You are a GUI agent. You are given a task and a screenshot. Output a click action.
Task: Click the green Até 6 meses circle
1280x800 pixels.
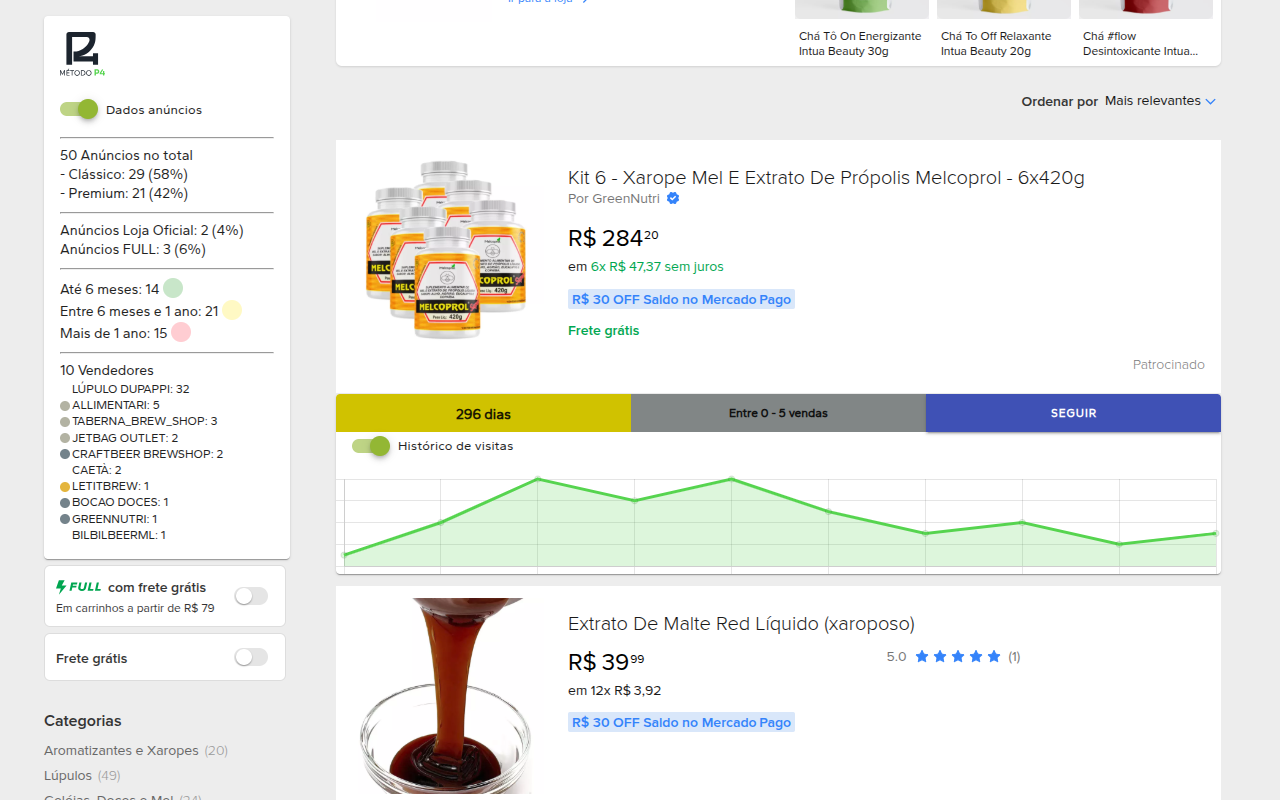click(173, 288)
